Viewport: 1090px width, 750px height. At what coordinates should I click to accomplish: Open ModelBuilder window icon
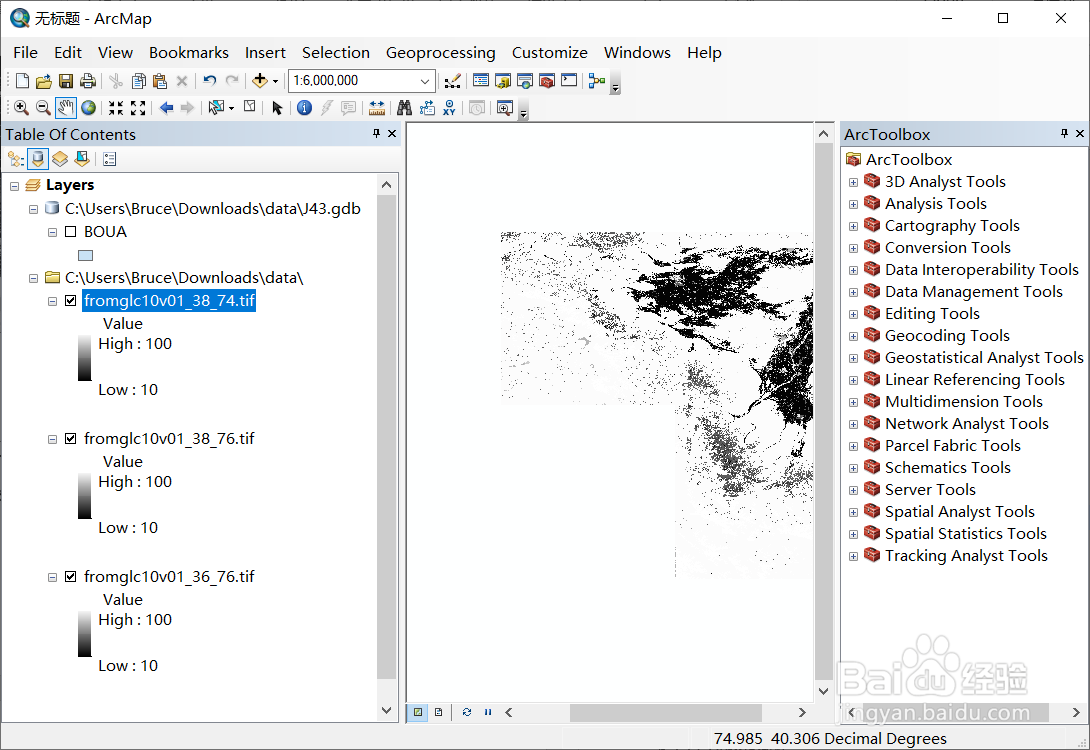pyautogui.click(x=596, y=81)
